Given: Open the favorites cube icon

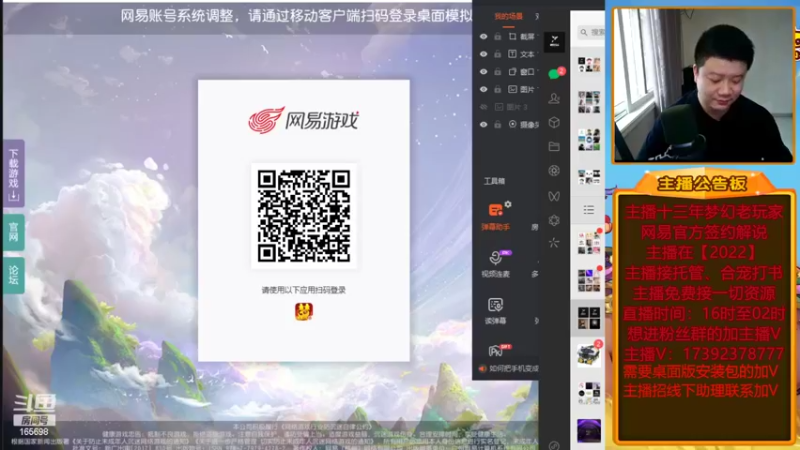Looking at the screenshot, I should [x=554, y=123].
